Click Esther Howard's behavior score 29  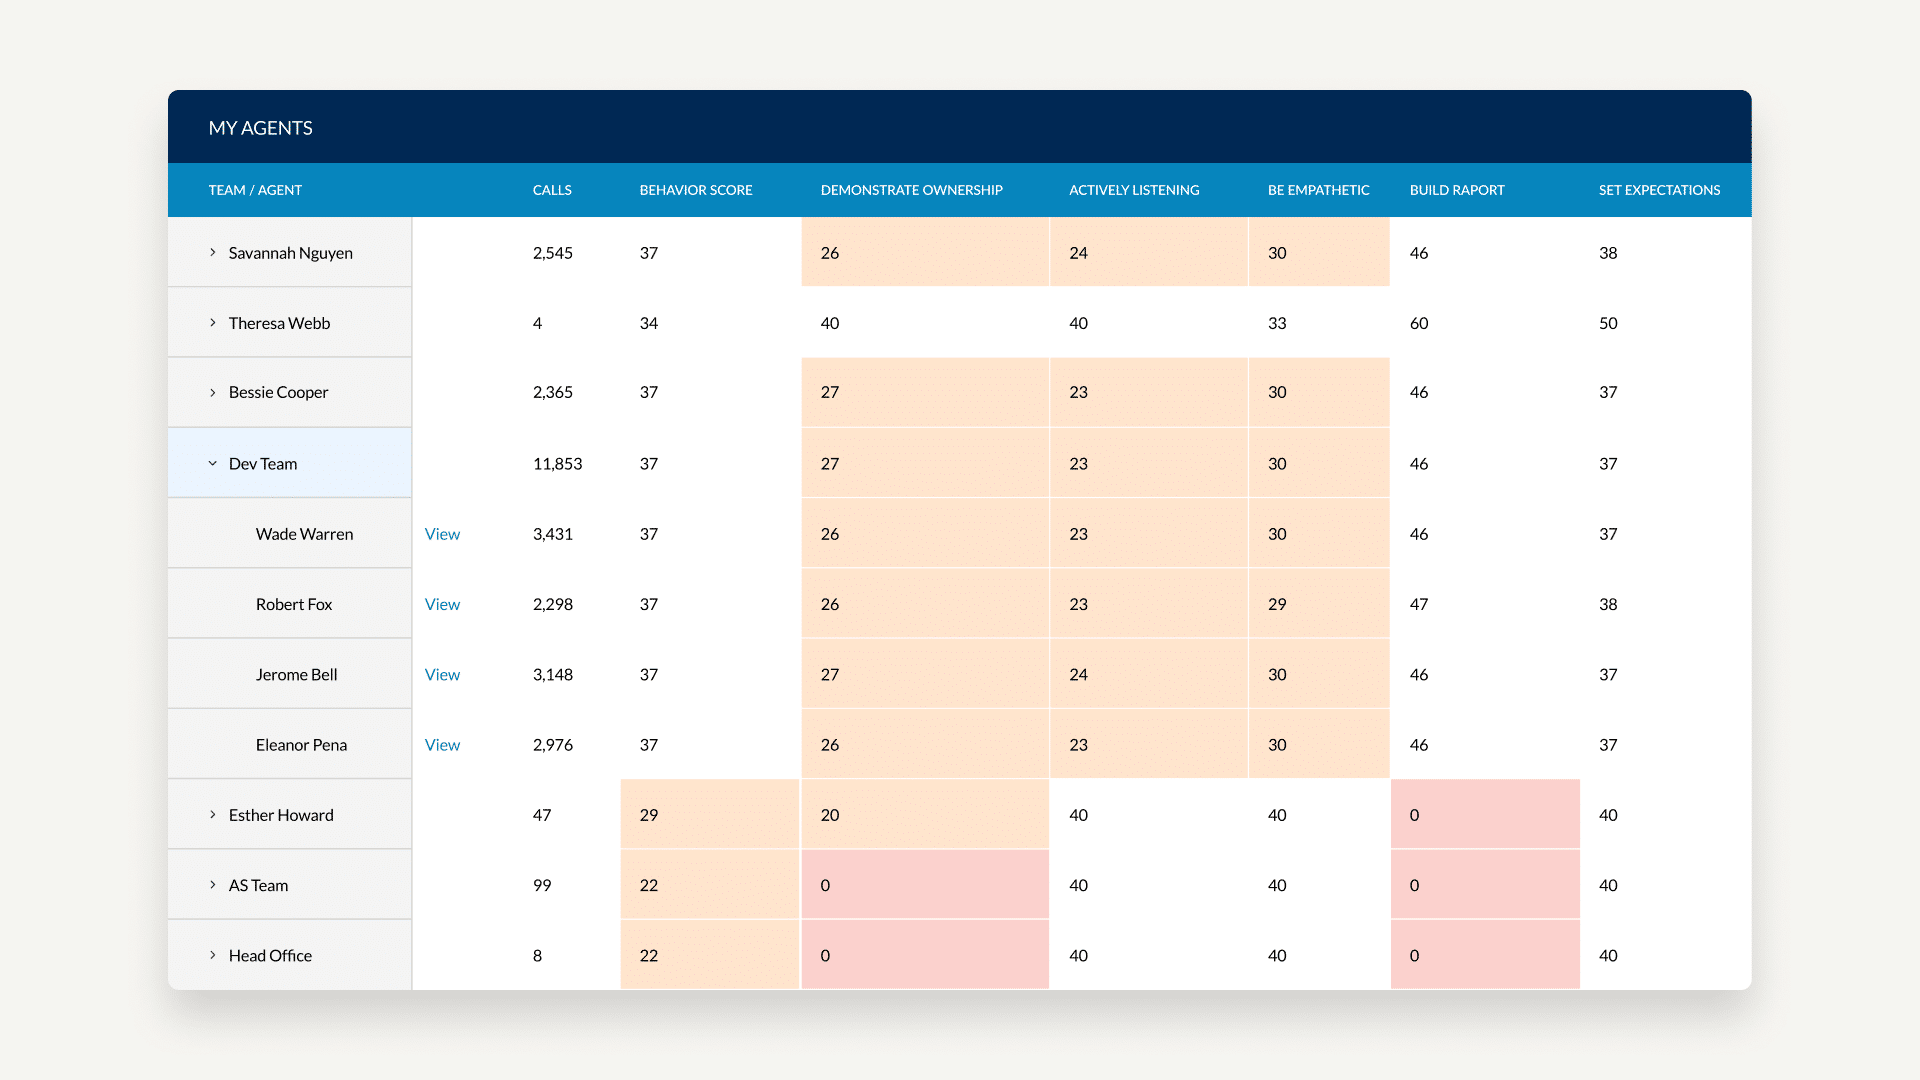(649, 815)
